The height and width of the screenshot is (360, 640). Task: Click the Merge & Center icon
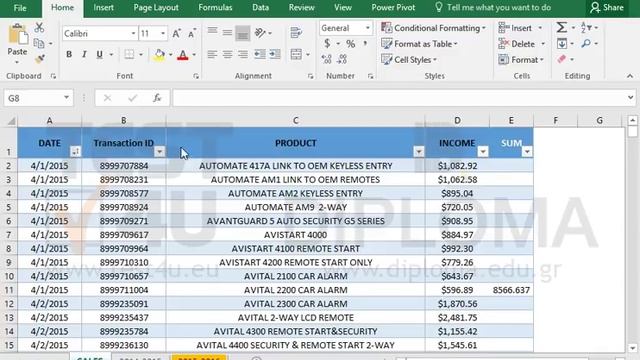click(296, 54)
